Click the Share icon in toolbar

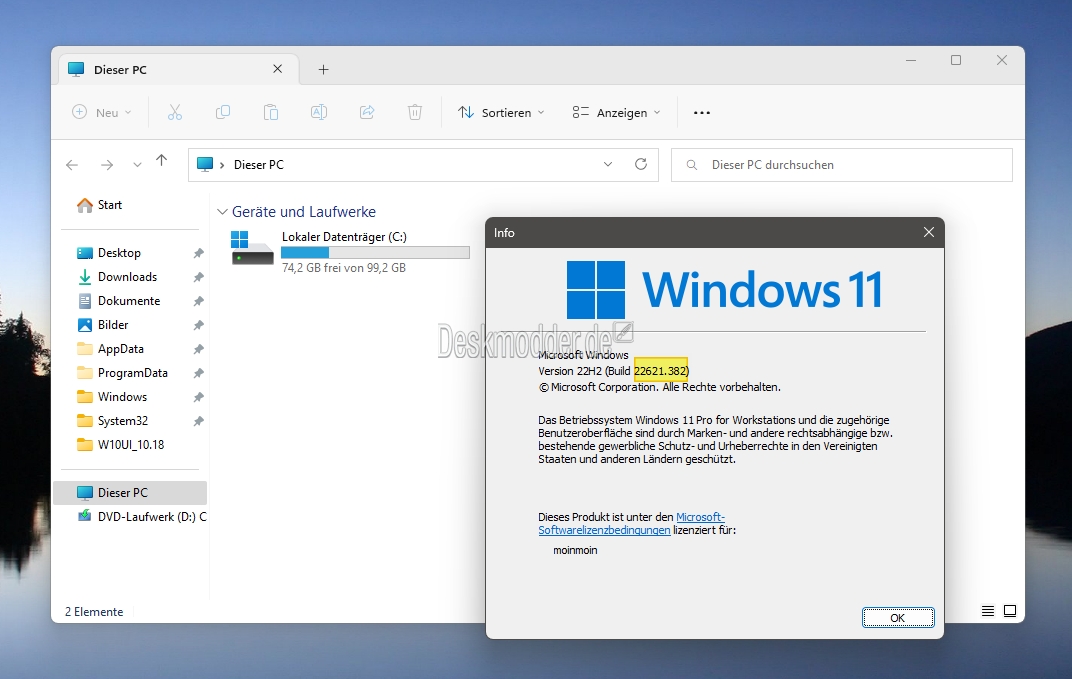pos(367,112)
